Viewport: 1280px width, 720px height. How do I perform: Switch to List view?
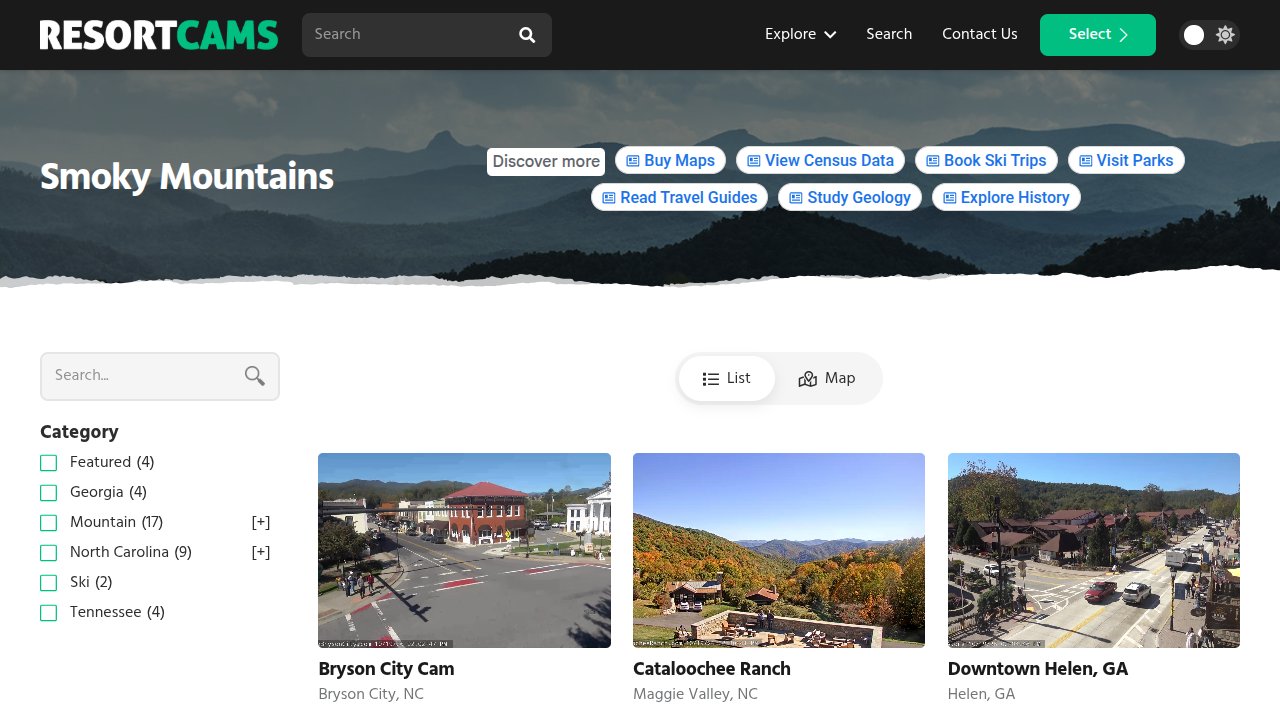coord(727,378)
